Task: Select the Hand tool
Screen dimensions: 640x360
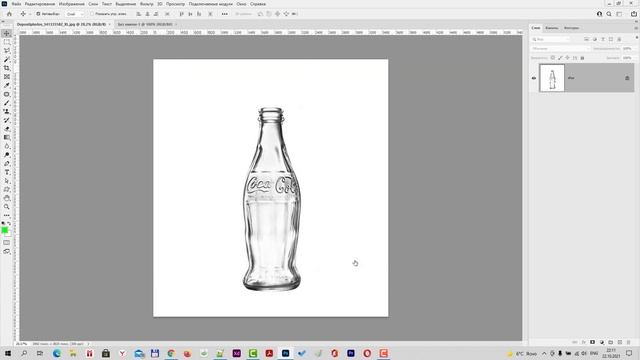Action: coord(7,198)
